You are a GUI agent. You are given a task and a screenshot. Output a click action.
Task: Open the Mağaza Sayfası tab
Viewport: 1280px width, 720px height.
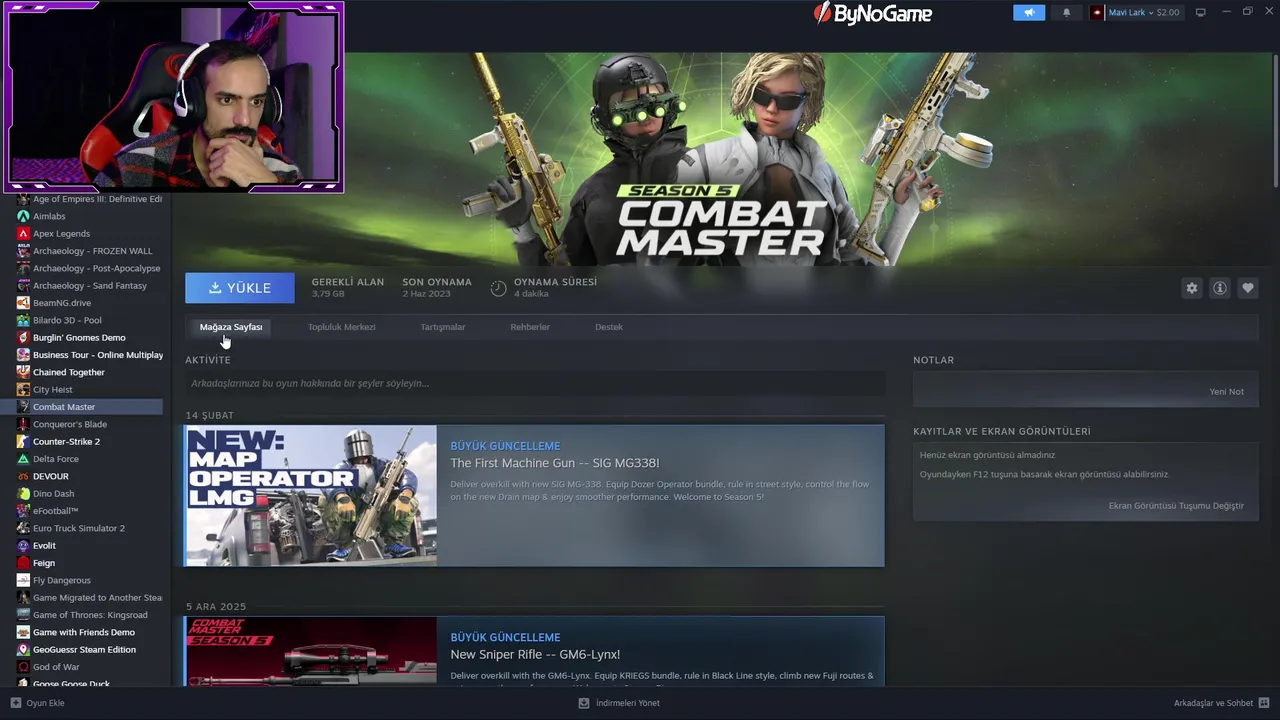(x=231, y=327)
